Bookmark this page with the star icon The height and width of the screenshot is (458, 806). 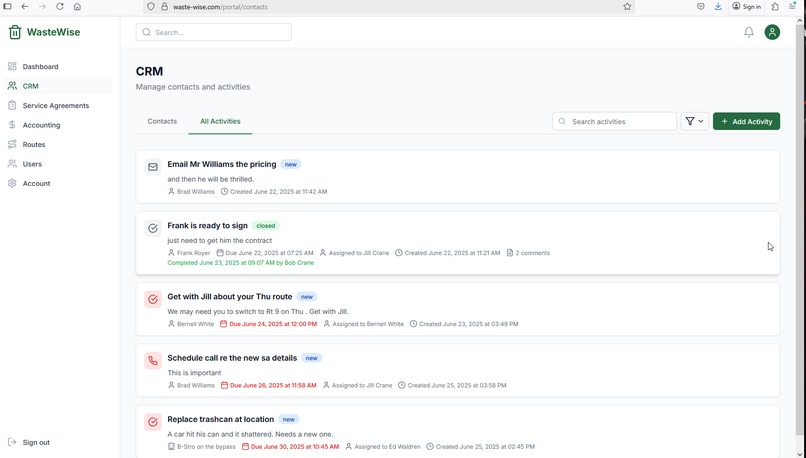[627, 7]
